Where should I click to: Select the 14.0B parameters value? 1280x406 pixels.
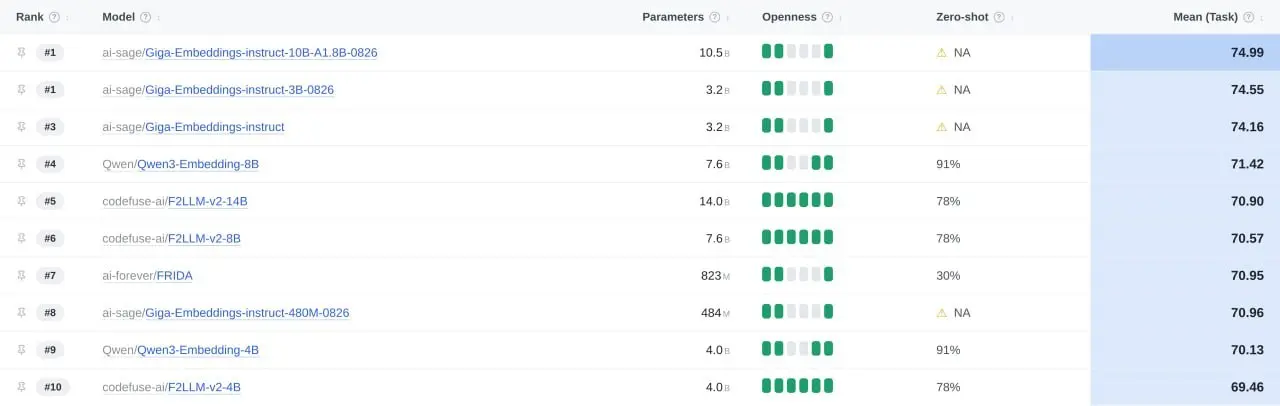[714, 201]
